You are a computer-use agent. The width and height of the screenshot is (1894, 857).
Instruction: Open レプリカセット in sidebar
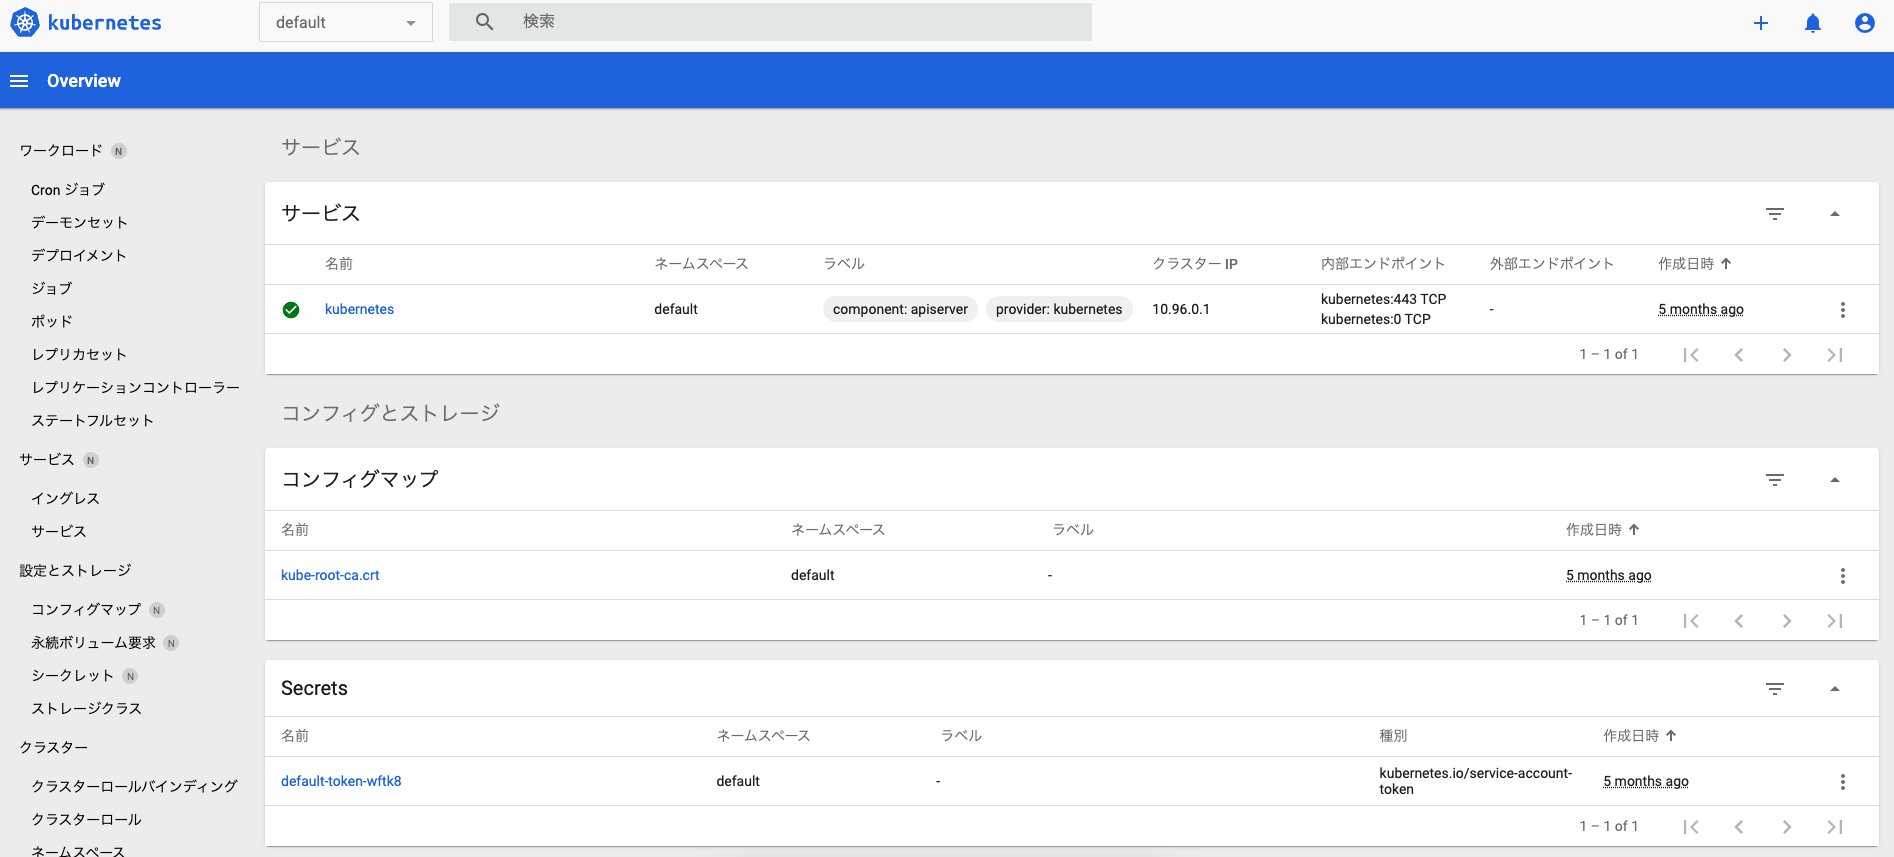pyautogui.click(x=79, y=355)
